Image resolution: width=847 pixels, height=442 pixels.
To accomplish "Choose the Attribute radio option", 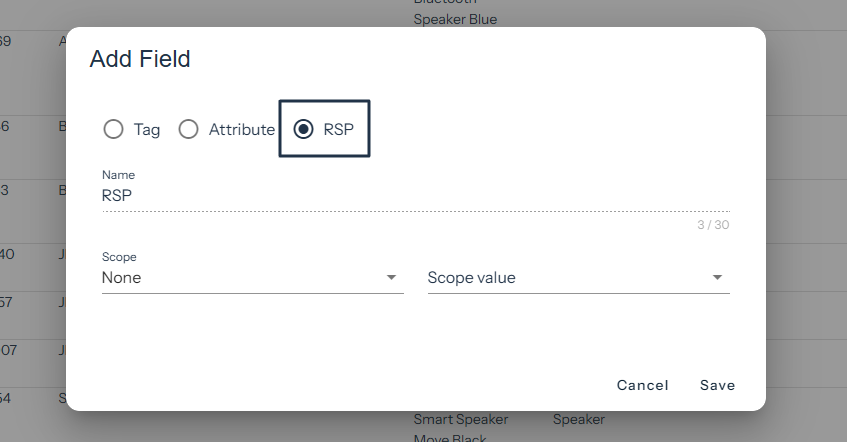I will 188,129.
